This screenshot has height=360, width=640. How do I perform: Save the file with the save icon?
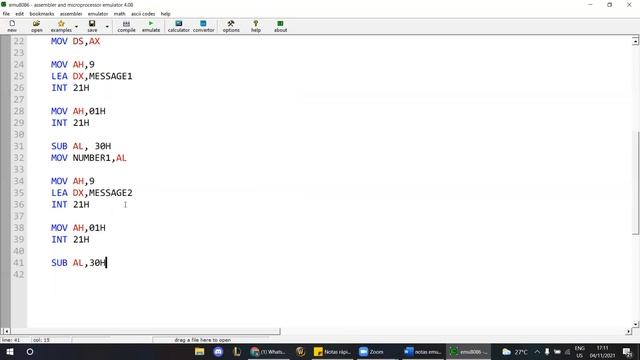[92, 26]
